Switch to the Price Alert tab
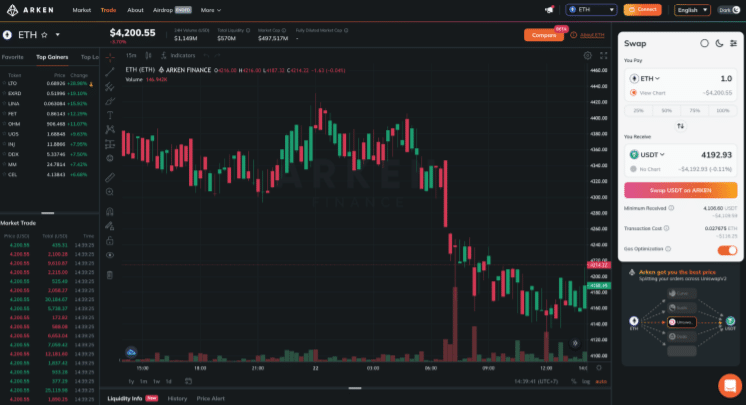The width and height of the screenshot is (746, 405). pyautogui.click(x=210, y=399)
